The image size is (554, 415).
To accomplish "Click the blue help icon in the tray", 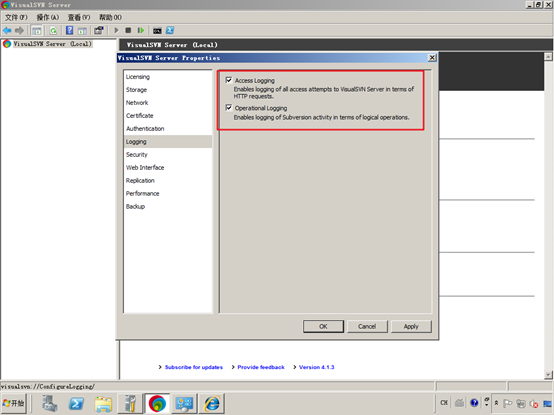I will click(x=474, y=403).
